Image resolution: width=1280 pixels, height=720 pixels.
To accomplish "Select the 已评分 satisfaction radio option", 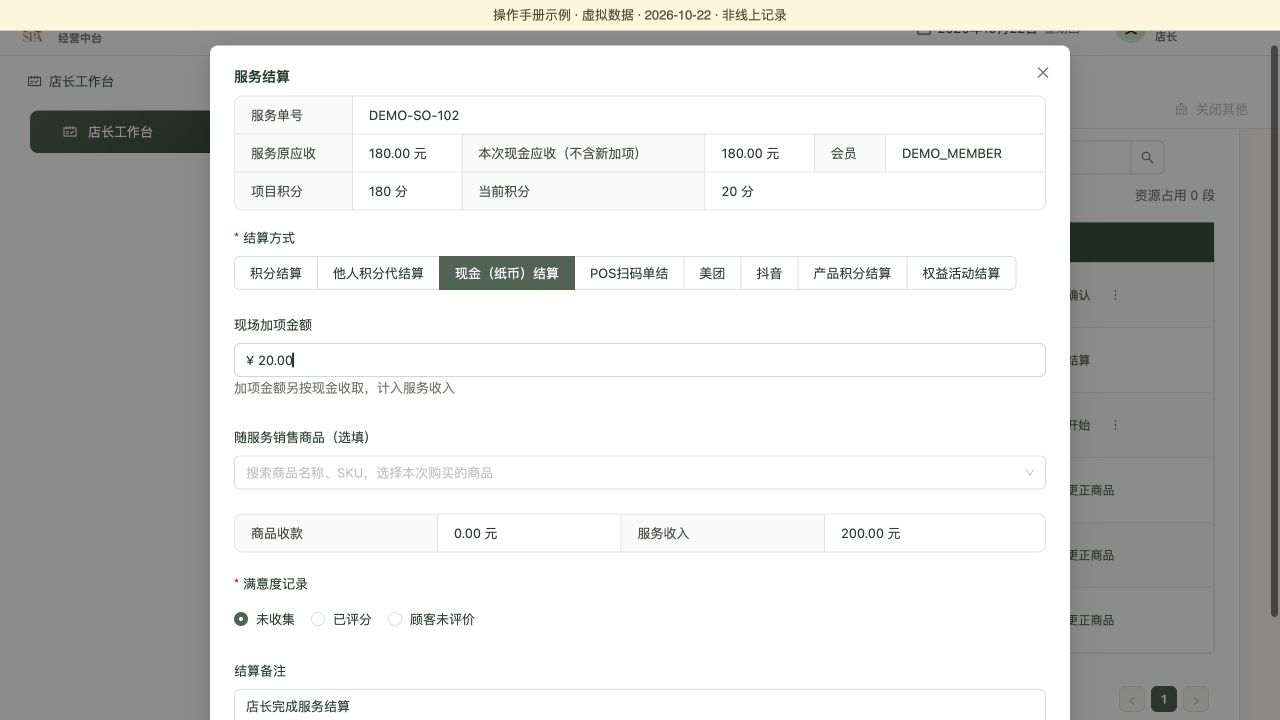I will point(318,619).
